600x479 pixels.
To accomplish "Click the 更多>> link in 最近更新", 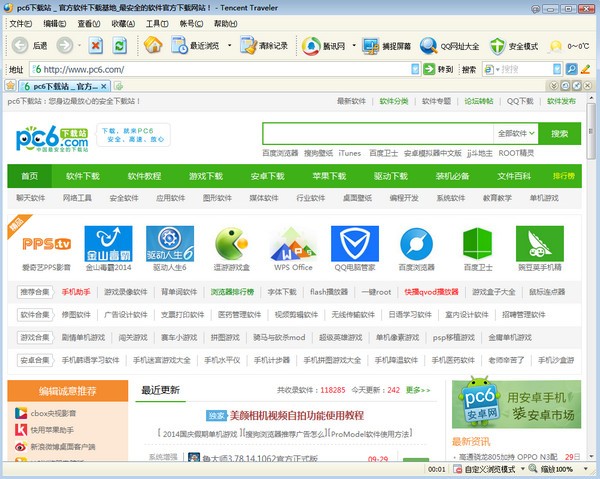I will coord(418,390).
